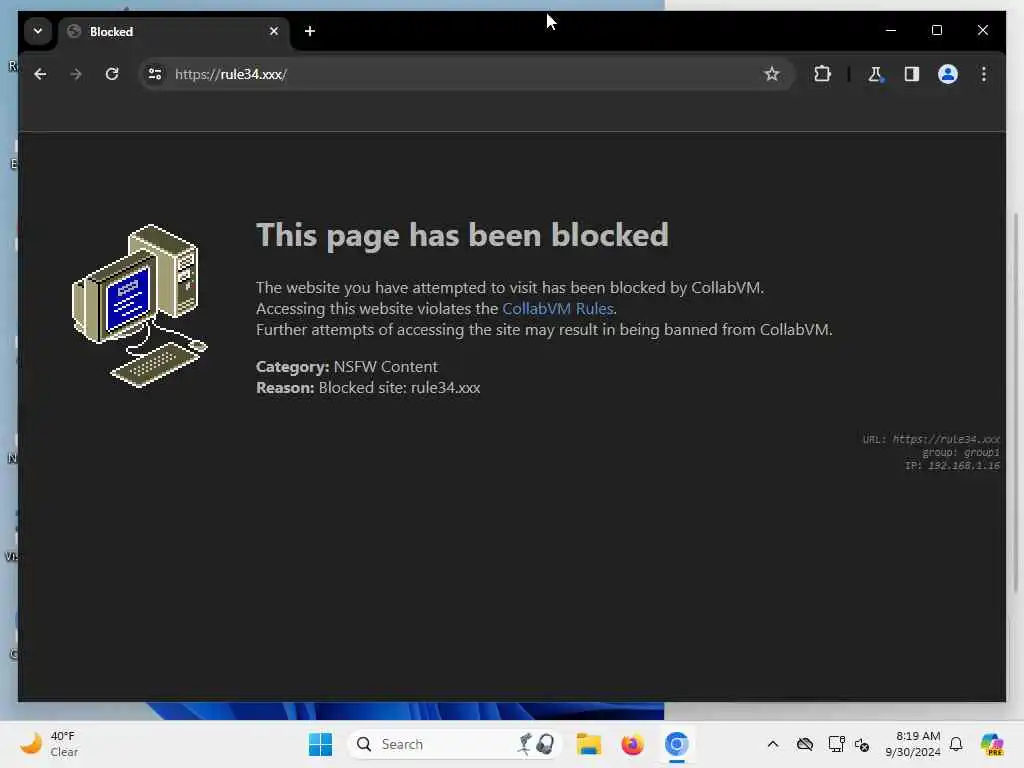Image resolution: width=1024 pixels, height=768 pixels.
Task: Close the Blocked tab
Action: pyautogui.click(x=274, y=31)
